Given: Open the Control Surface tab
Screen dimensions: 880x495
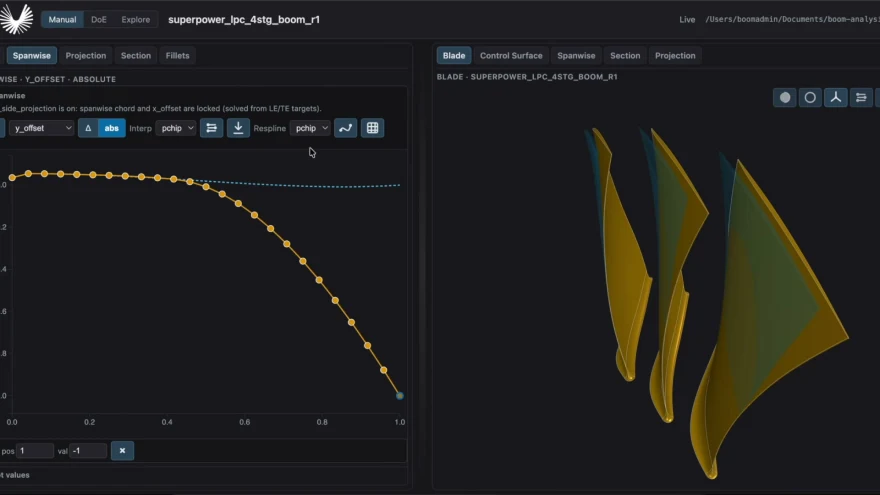Looking at the screenshot, I should click(x=511, y=56).
